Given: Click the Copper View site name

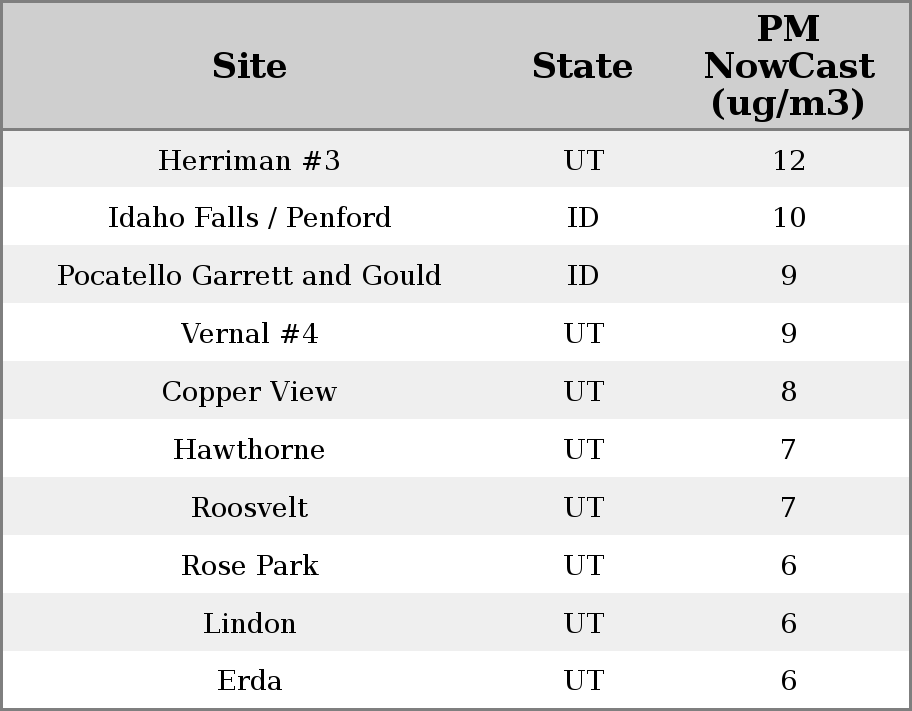Looking at the screenshot, I should [x=249, y=392].
